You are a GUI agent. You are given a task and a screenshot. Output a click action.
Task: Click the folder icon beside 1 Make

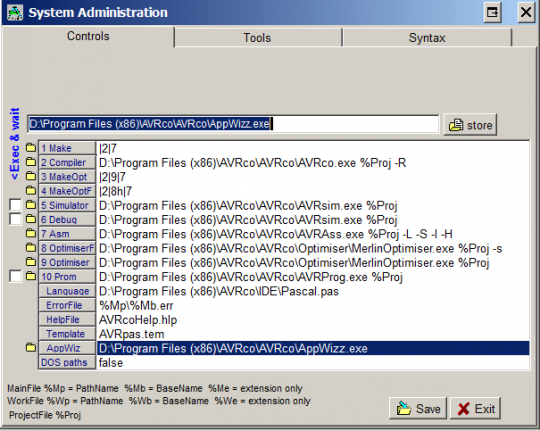click(x=31, y=148)
